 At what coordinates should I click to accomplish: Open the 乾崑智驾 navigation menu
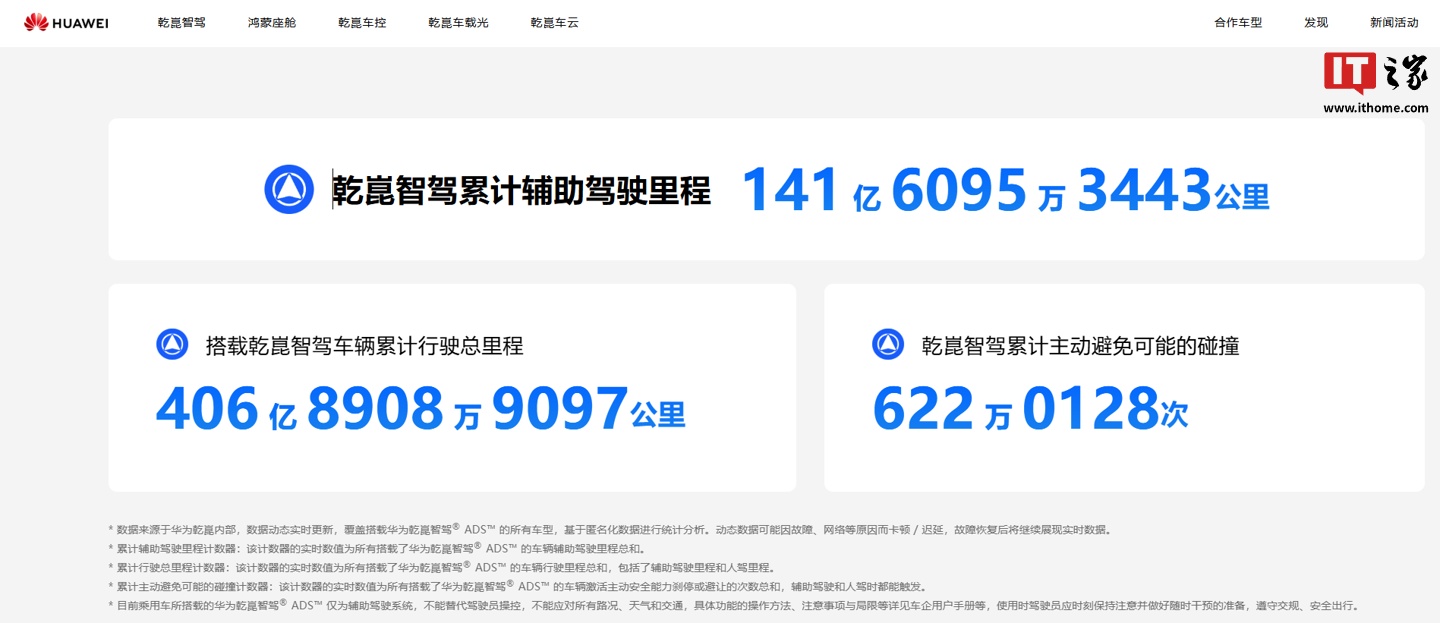(181, 22)
